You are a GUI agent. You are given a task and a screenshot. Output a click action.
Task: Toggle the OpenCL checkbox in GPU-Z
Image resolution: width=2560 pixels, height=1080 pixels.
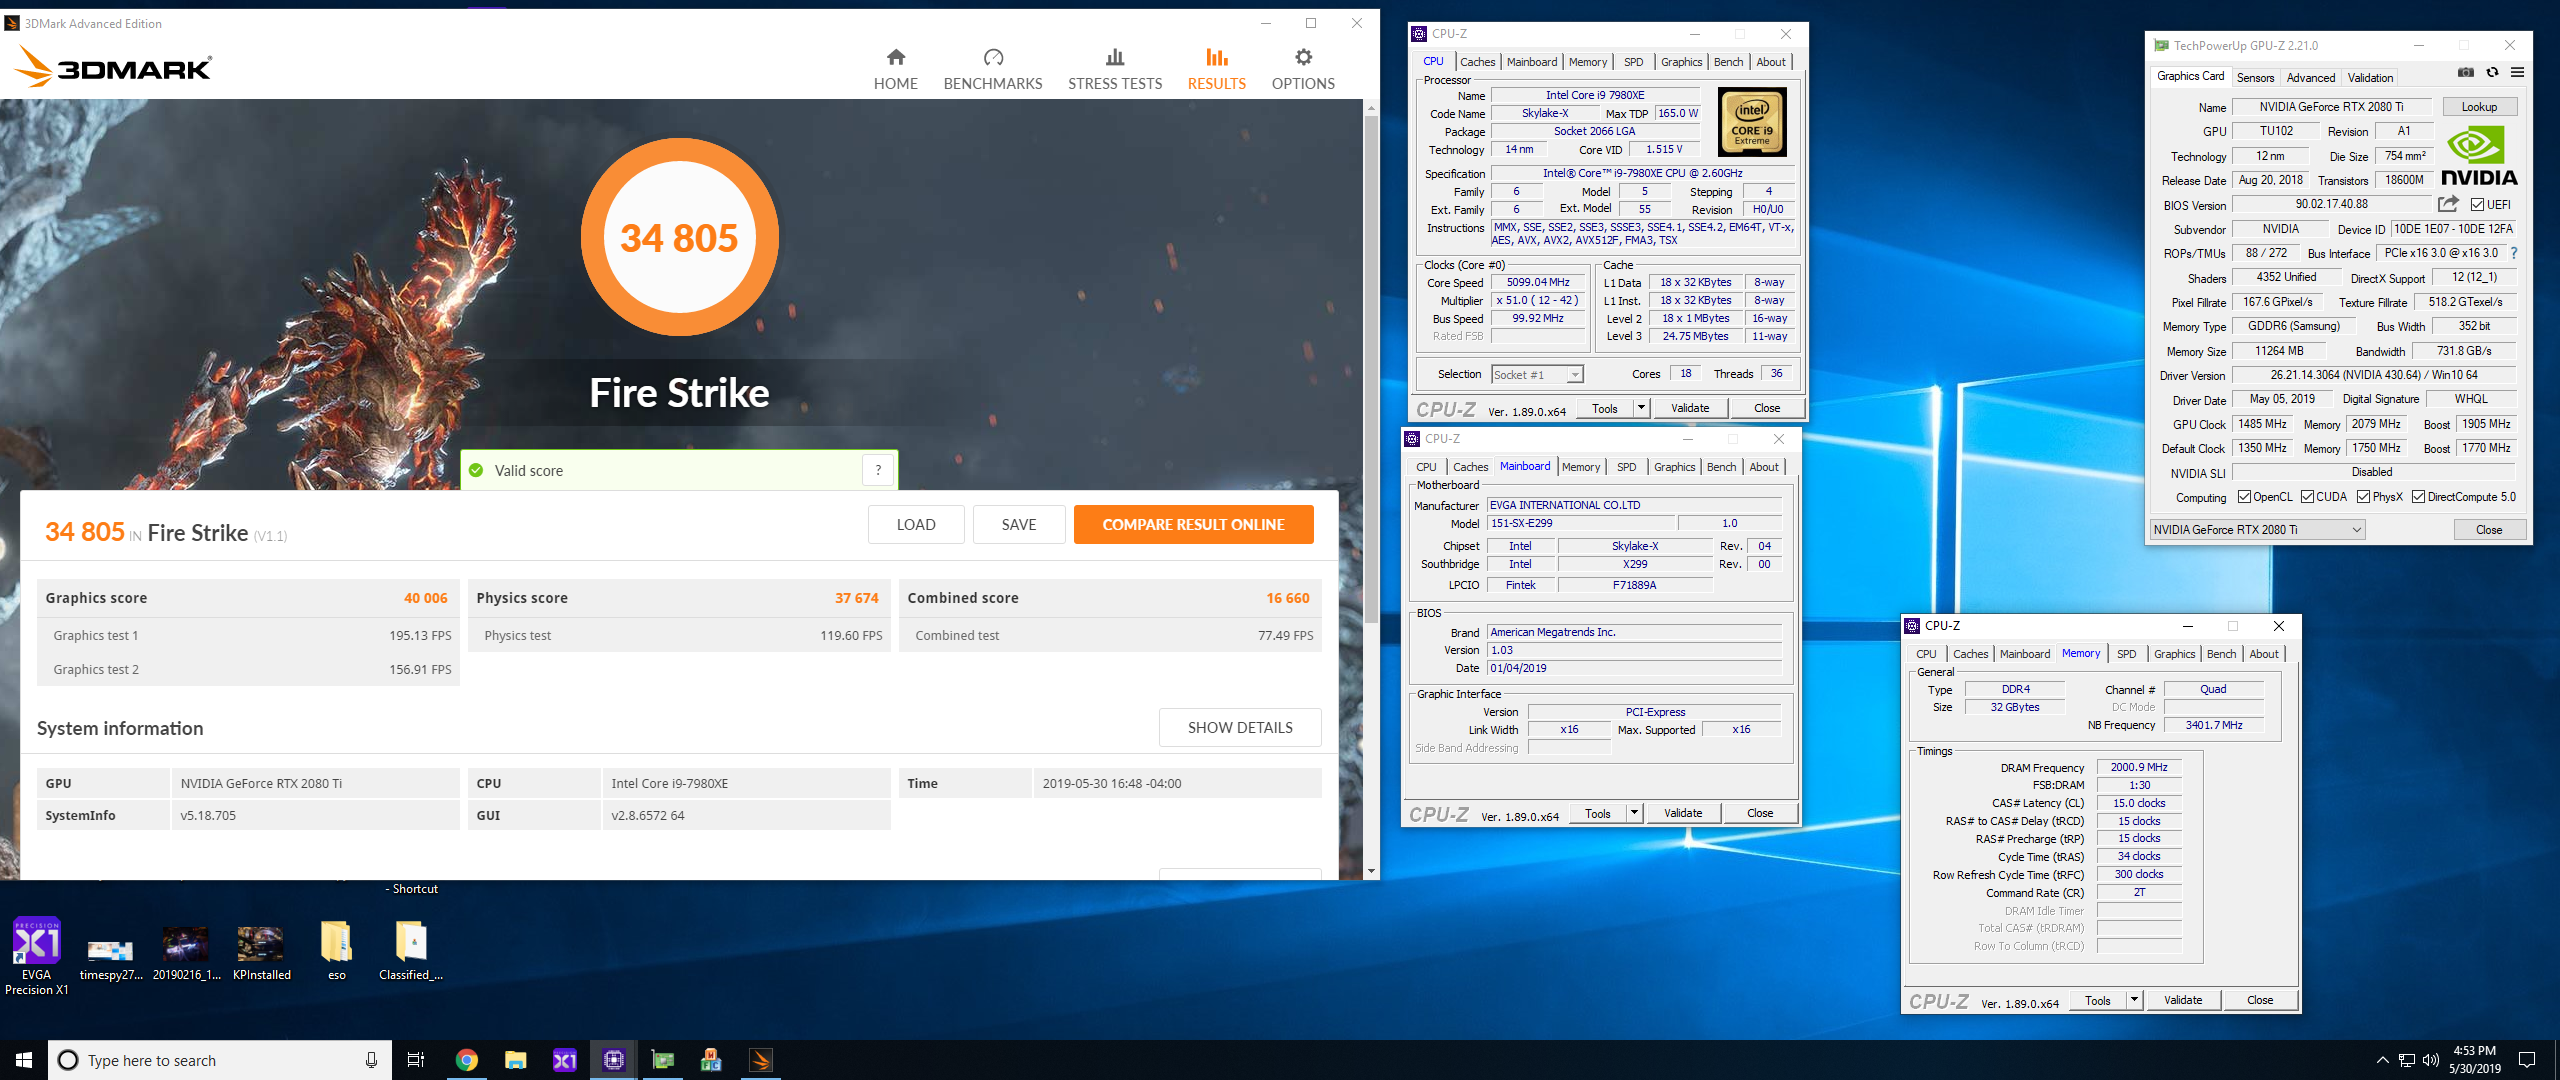pos(2244,497)
